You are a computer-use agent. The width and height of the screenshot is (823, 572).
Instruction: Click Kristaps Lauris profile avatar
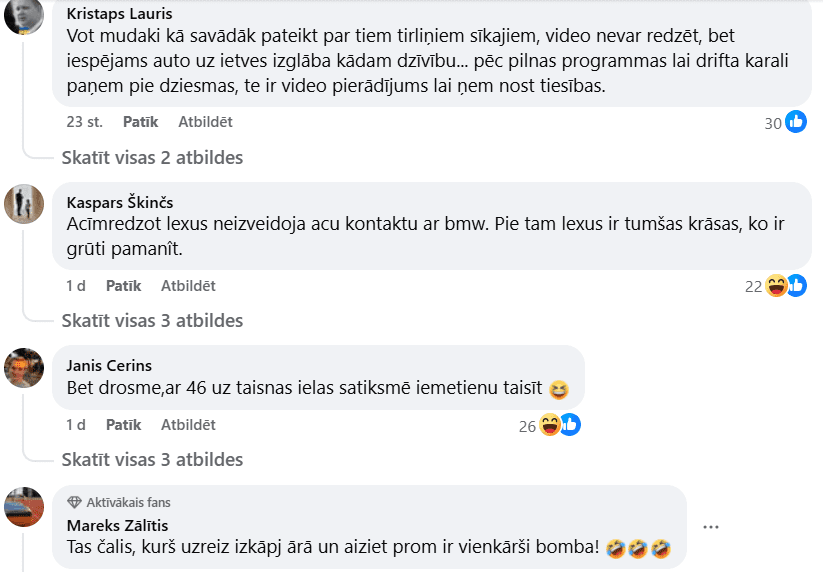click(x=23, y=14)
